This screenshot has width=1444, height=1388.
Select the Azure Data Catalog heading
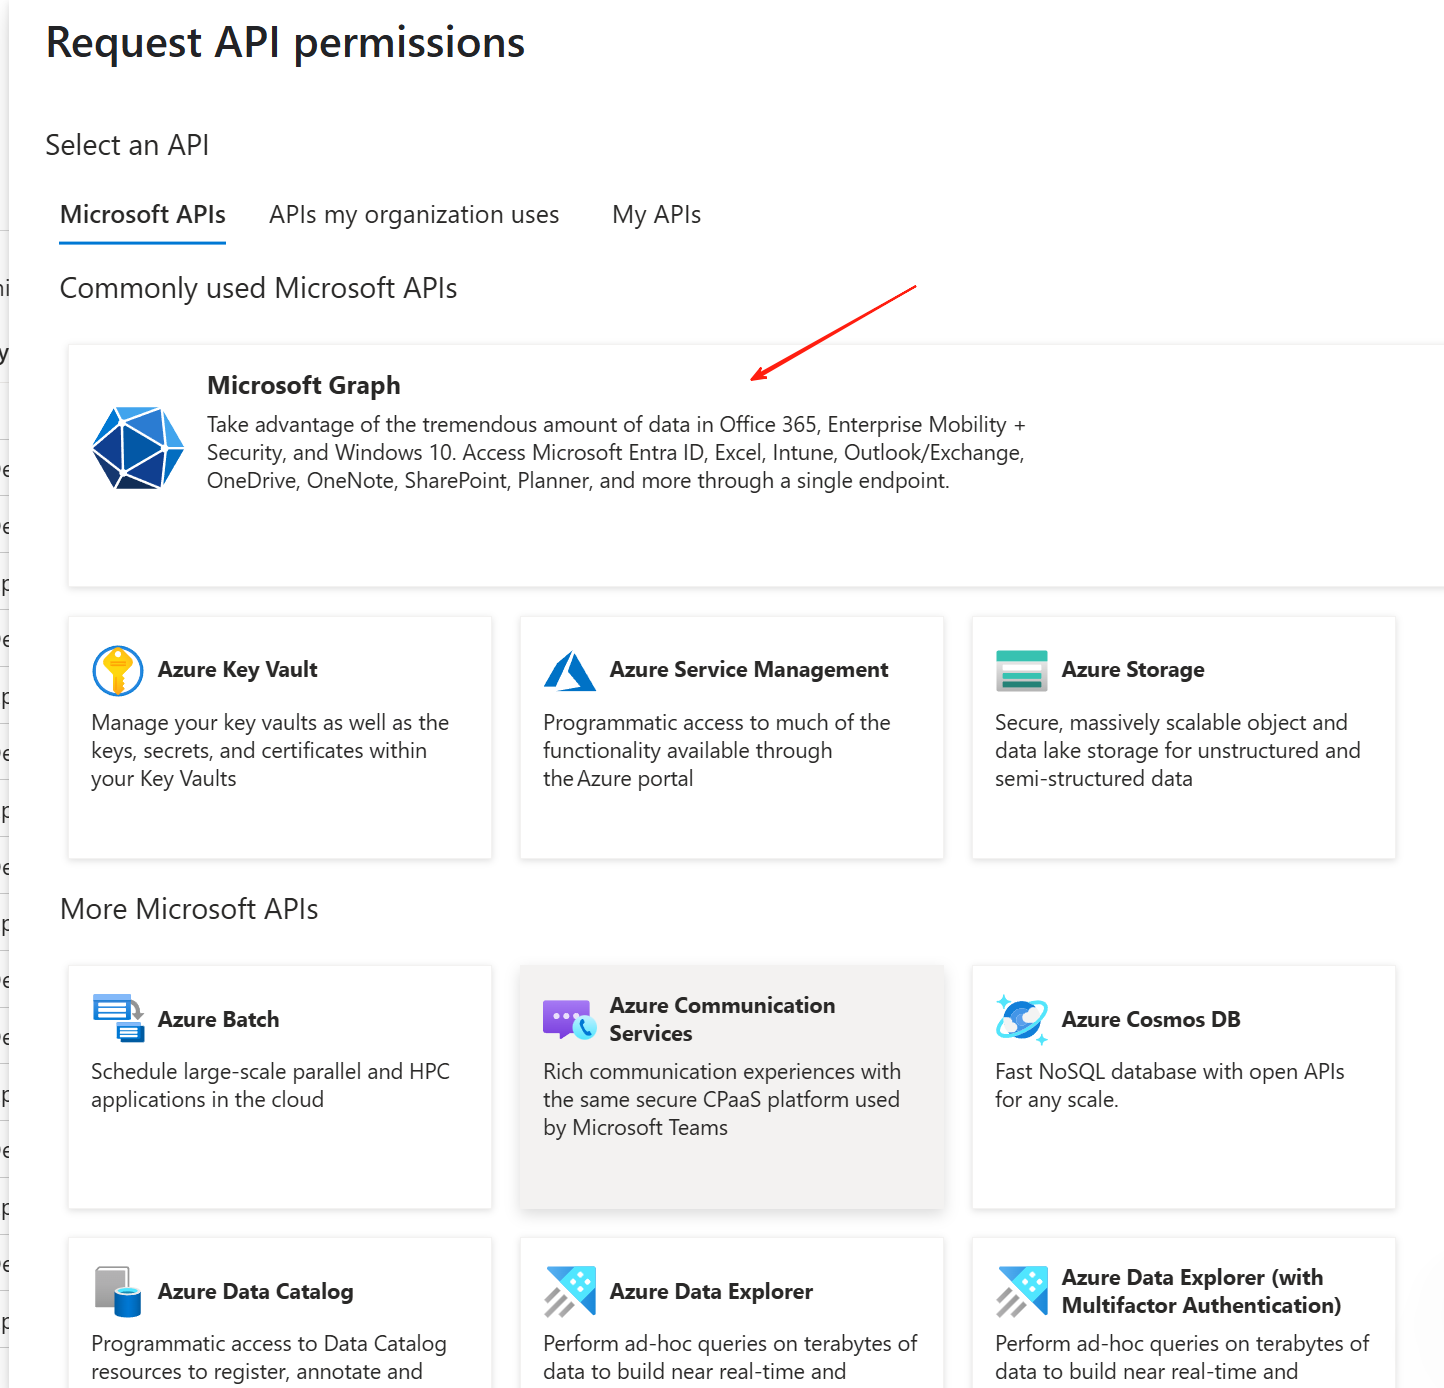(256, 1291)
